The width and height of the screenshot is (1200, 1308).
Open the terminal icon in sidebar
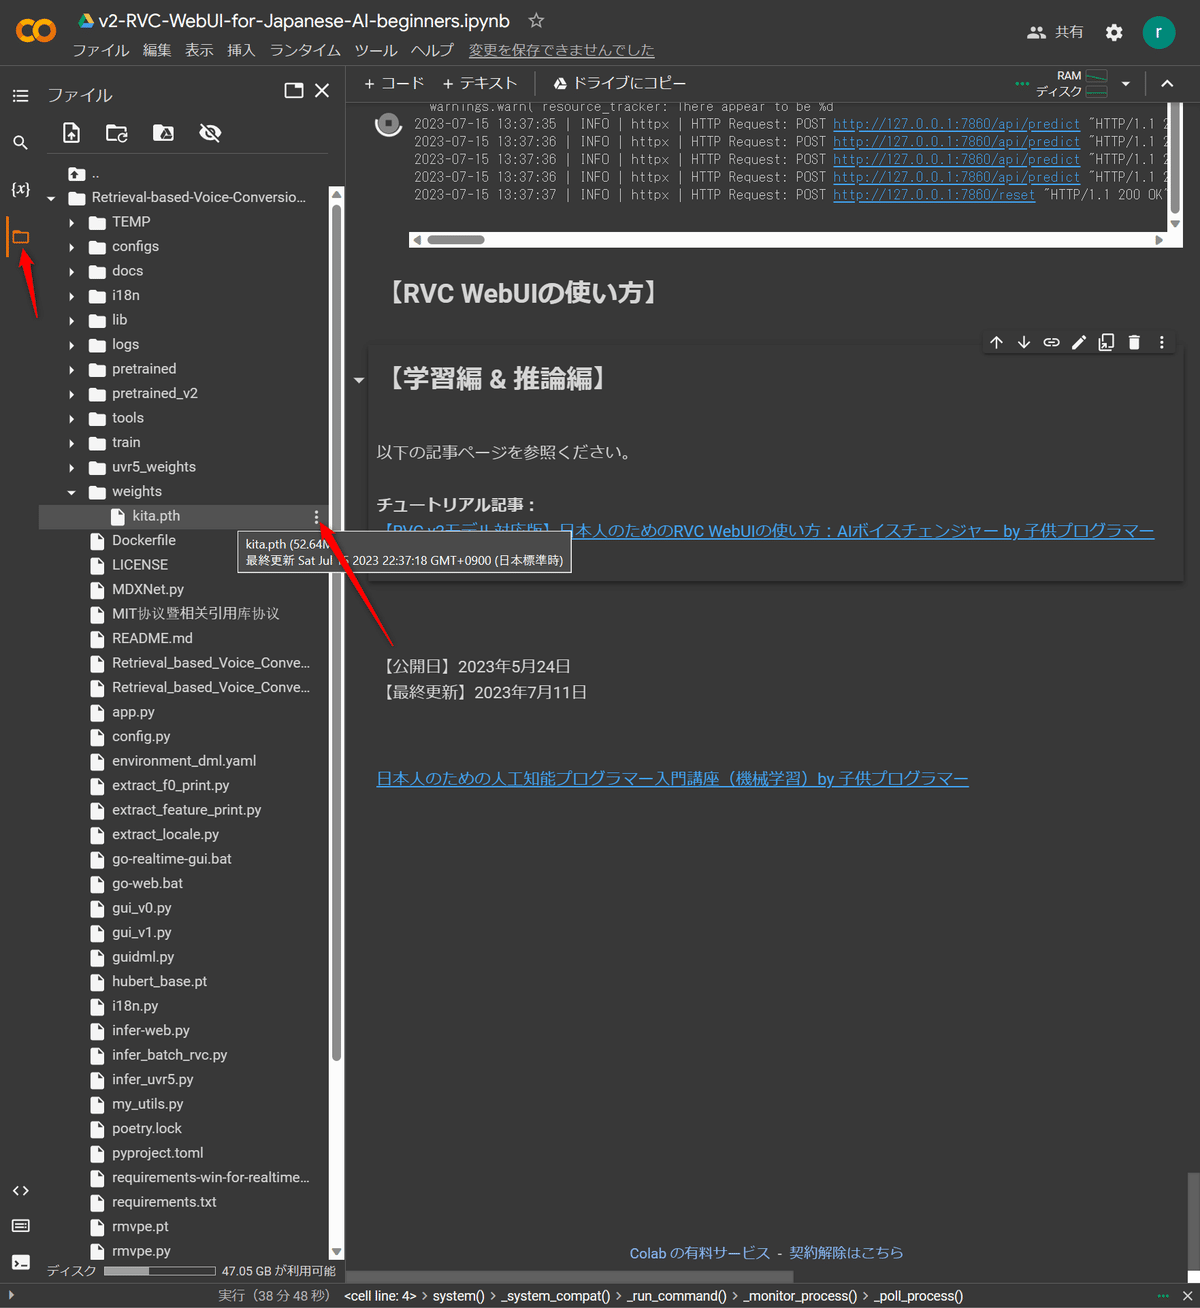click(20, 1262)
